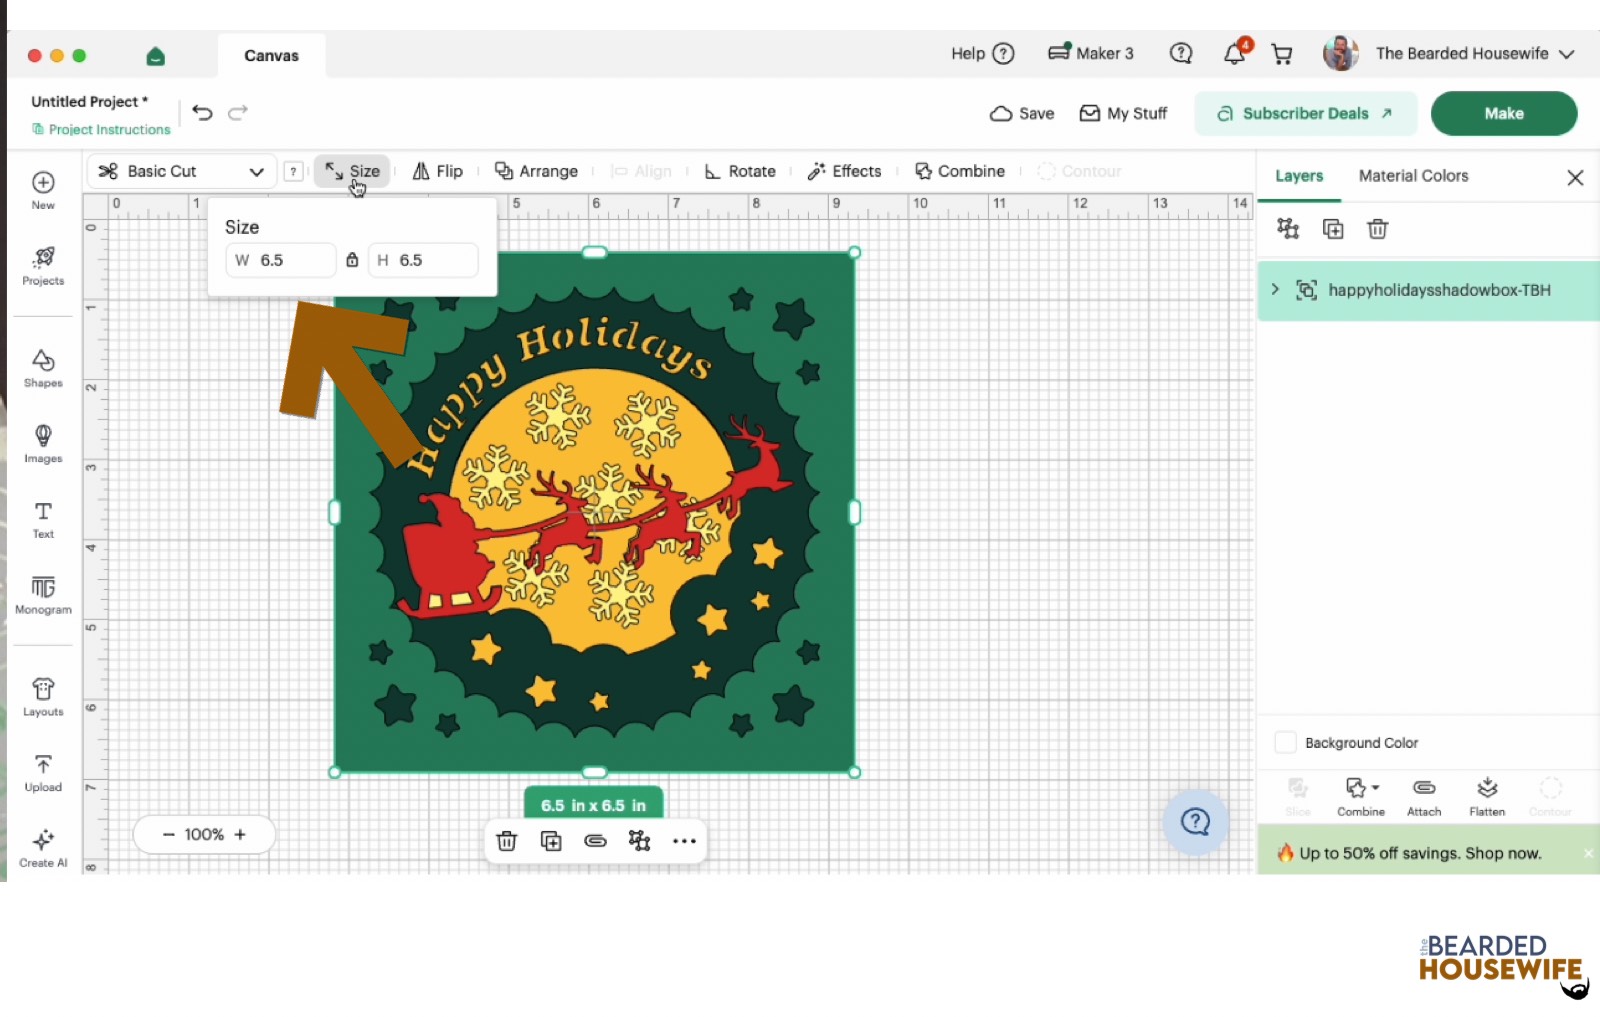
Task: Click the width W input field
Action: 281,260
